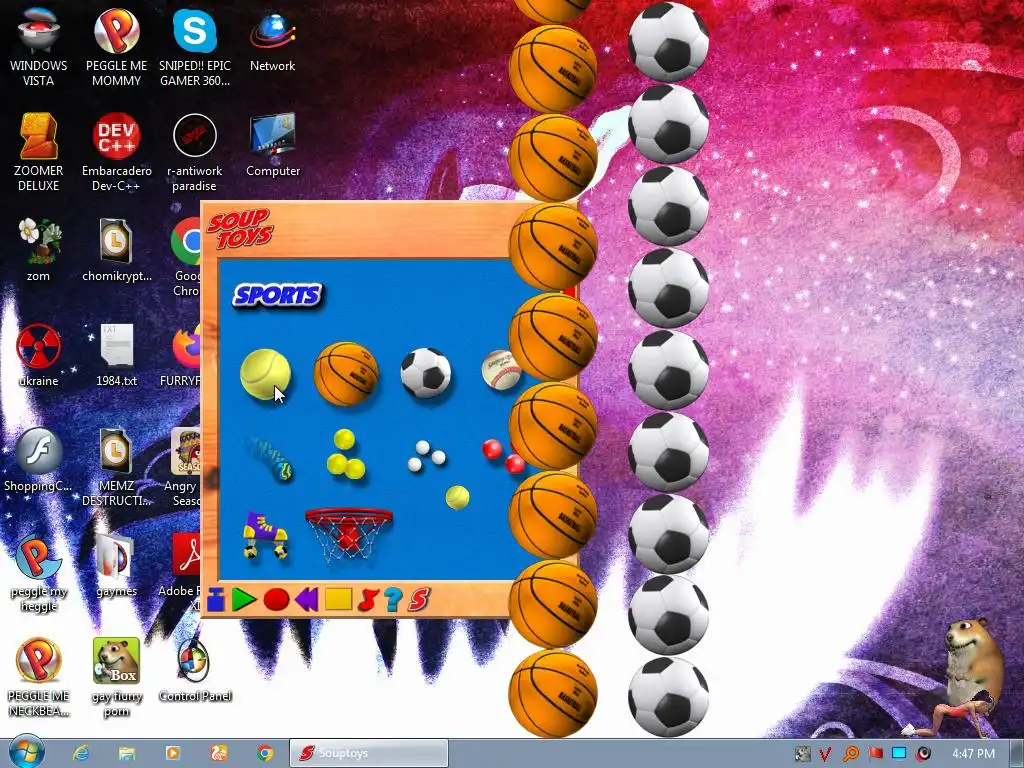Select the ZOOMER DELUXE desktop icon
Image resolution: width=1024 pixels, height=768 pixels.
pos(39,153)
